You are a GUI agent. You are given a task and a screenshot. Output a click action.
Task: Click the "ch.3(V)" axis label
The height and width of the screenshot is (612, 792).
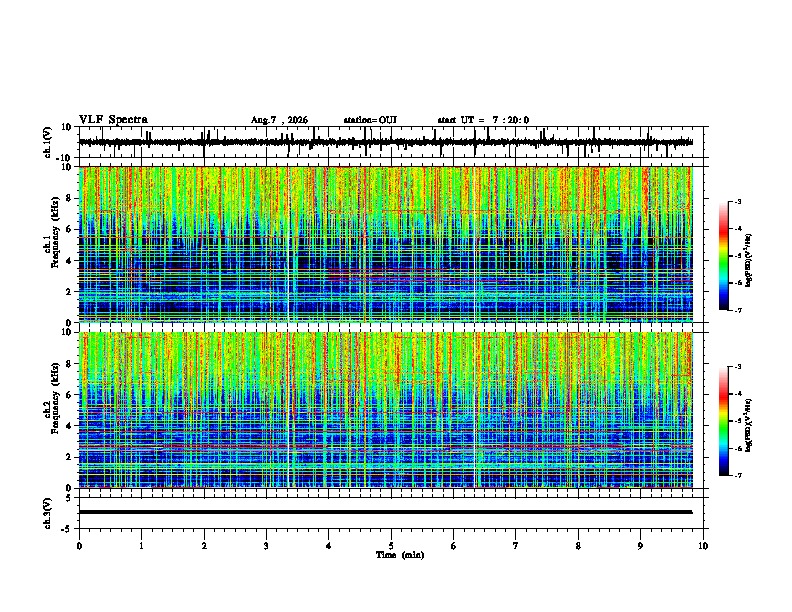click(x=48, y=513)
